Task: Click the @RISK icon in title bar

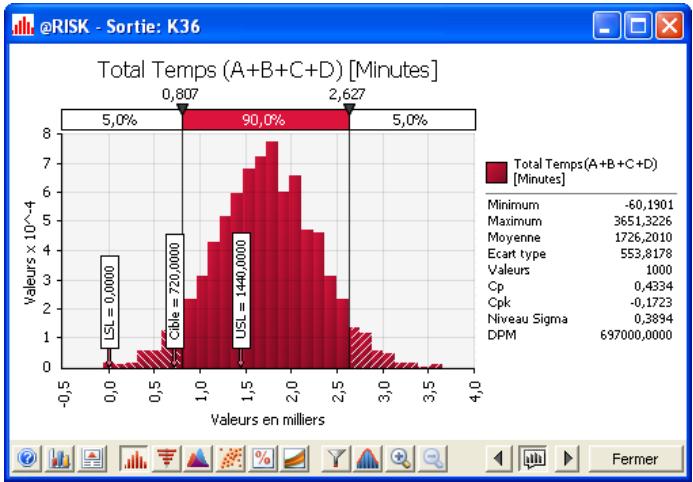Action: tap(23, 25)
